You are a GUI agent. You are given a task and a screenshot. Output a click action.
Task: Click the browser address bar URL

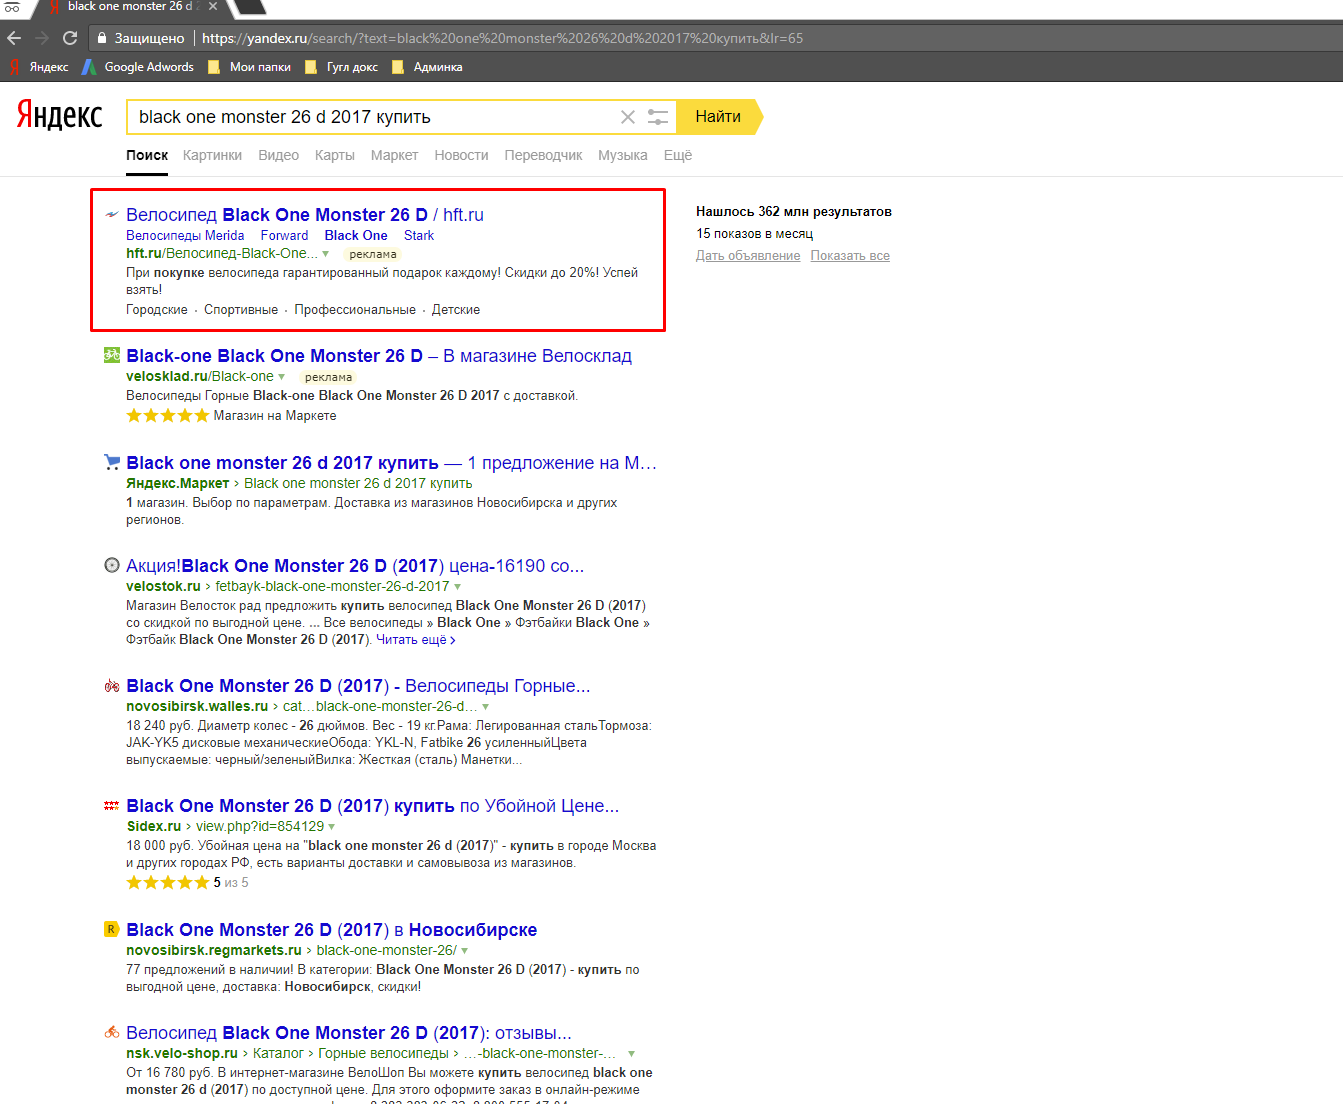tap(502, 38)
